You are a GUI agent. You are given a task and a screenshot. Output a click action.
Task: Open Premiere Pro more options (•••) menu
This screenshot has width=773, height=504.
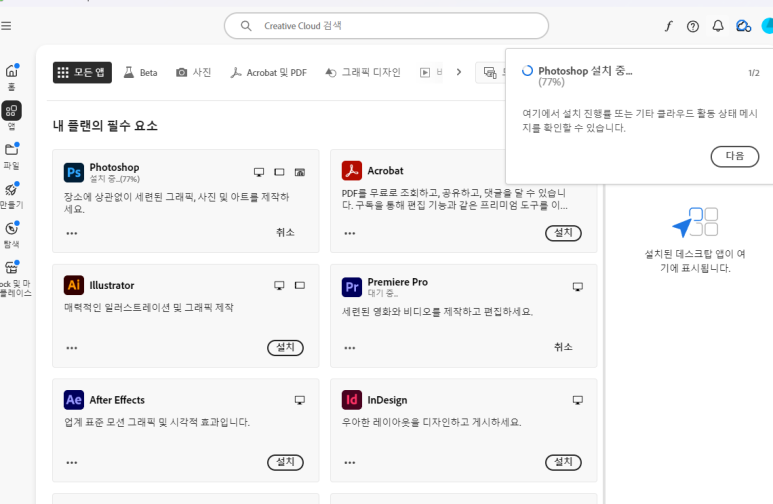pos(350,348)
